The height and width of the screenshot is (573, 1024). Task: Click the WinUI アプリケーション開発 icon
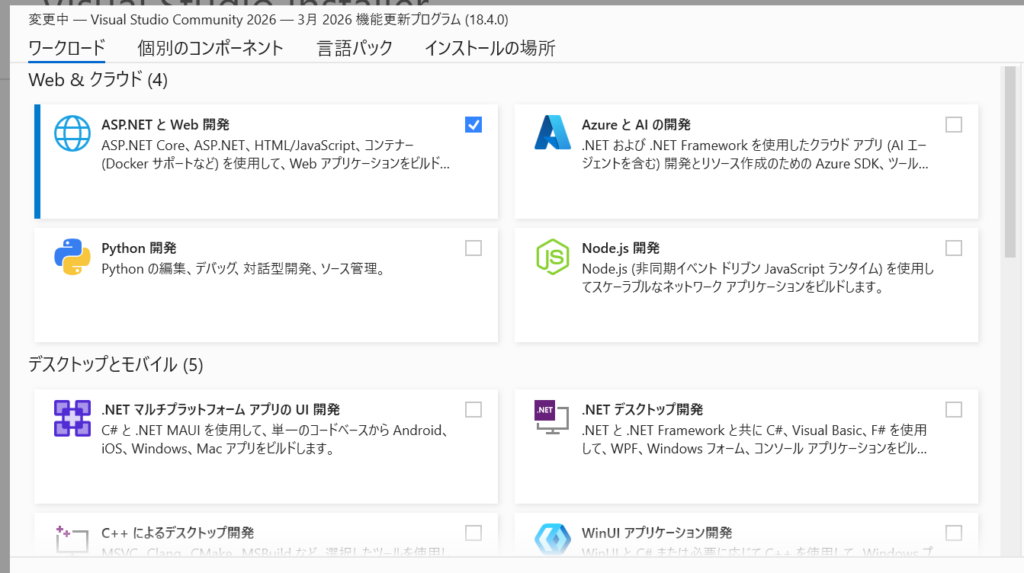pos(552,538)
